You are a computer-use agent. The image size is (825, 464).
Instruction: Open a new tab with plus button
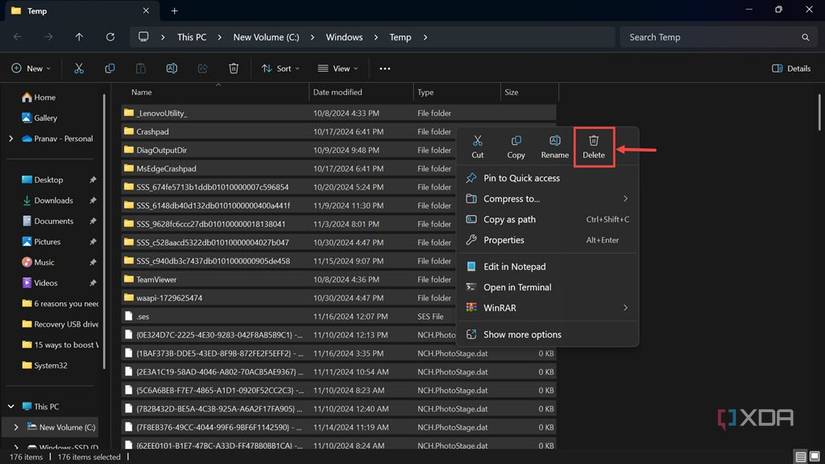point(174,11)
